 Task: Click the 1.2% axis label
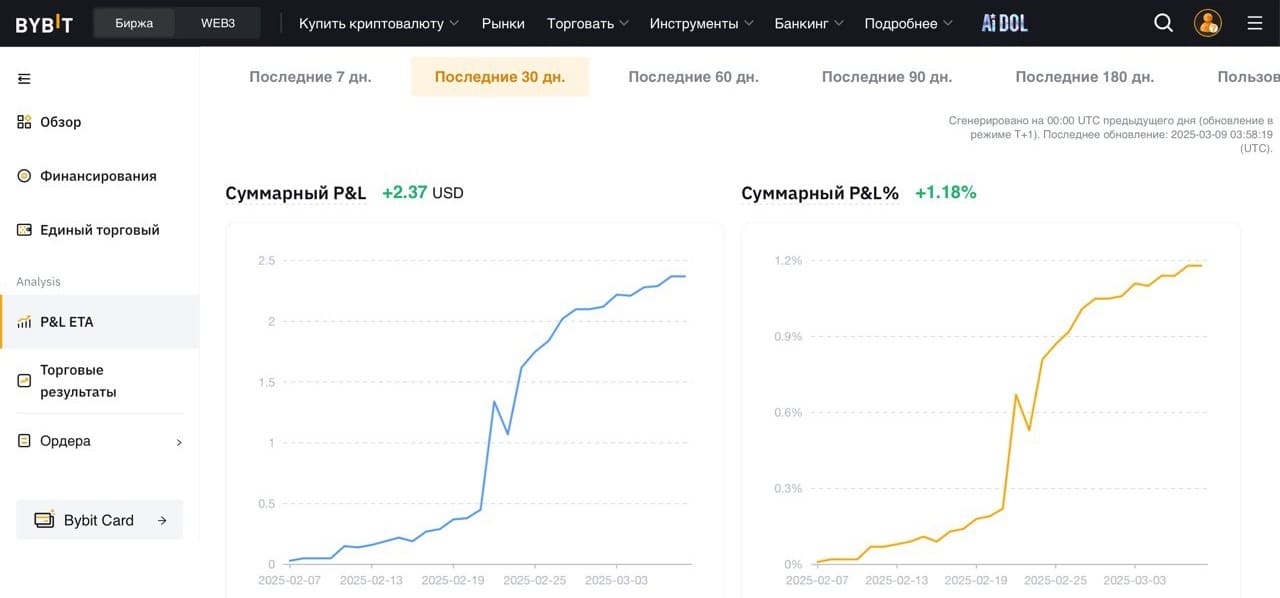coord(788,261)
